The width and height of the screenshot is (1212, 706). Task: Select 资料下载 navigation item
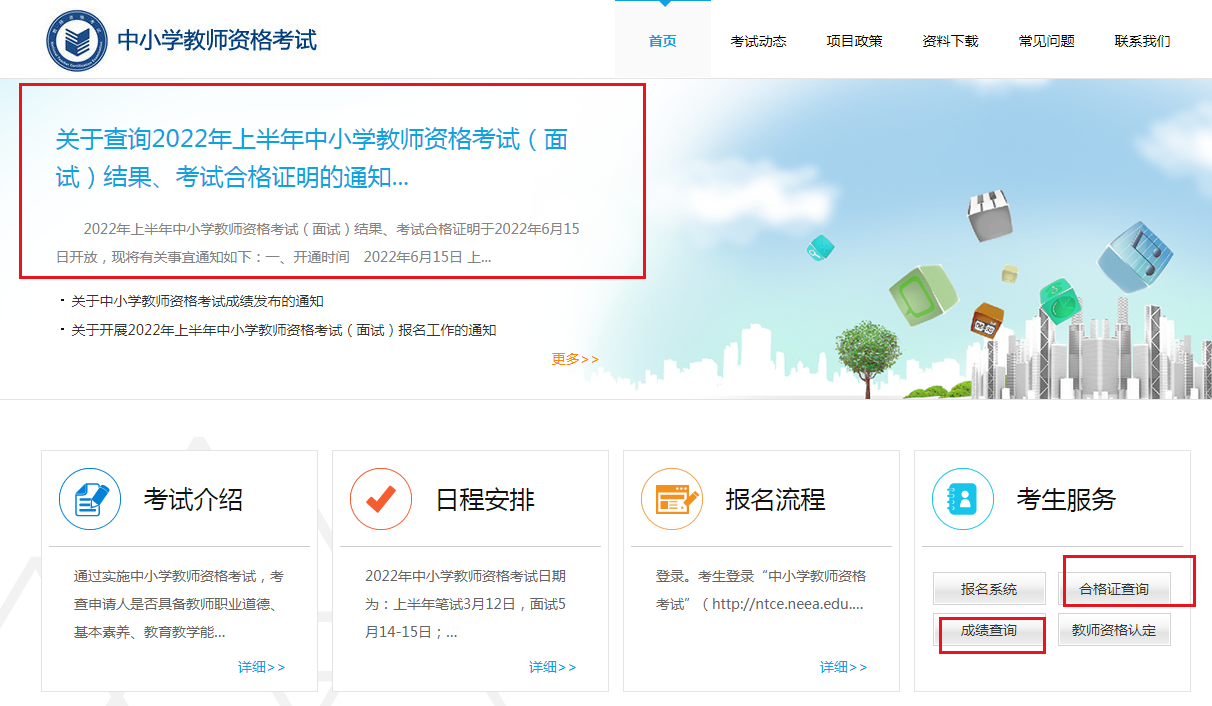[950, 41]
